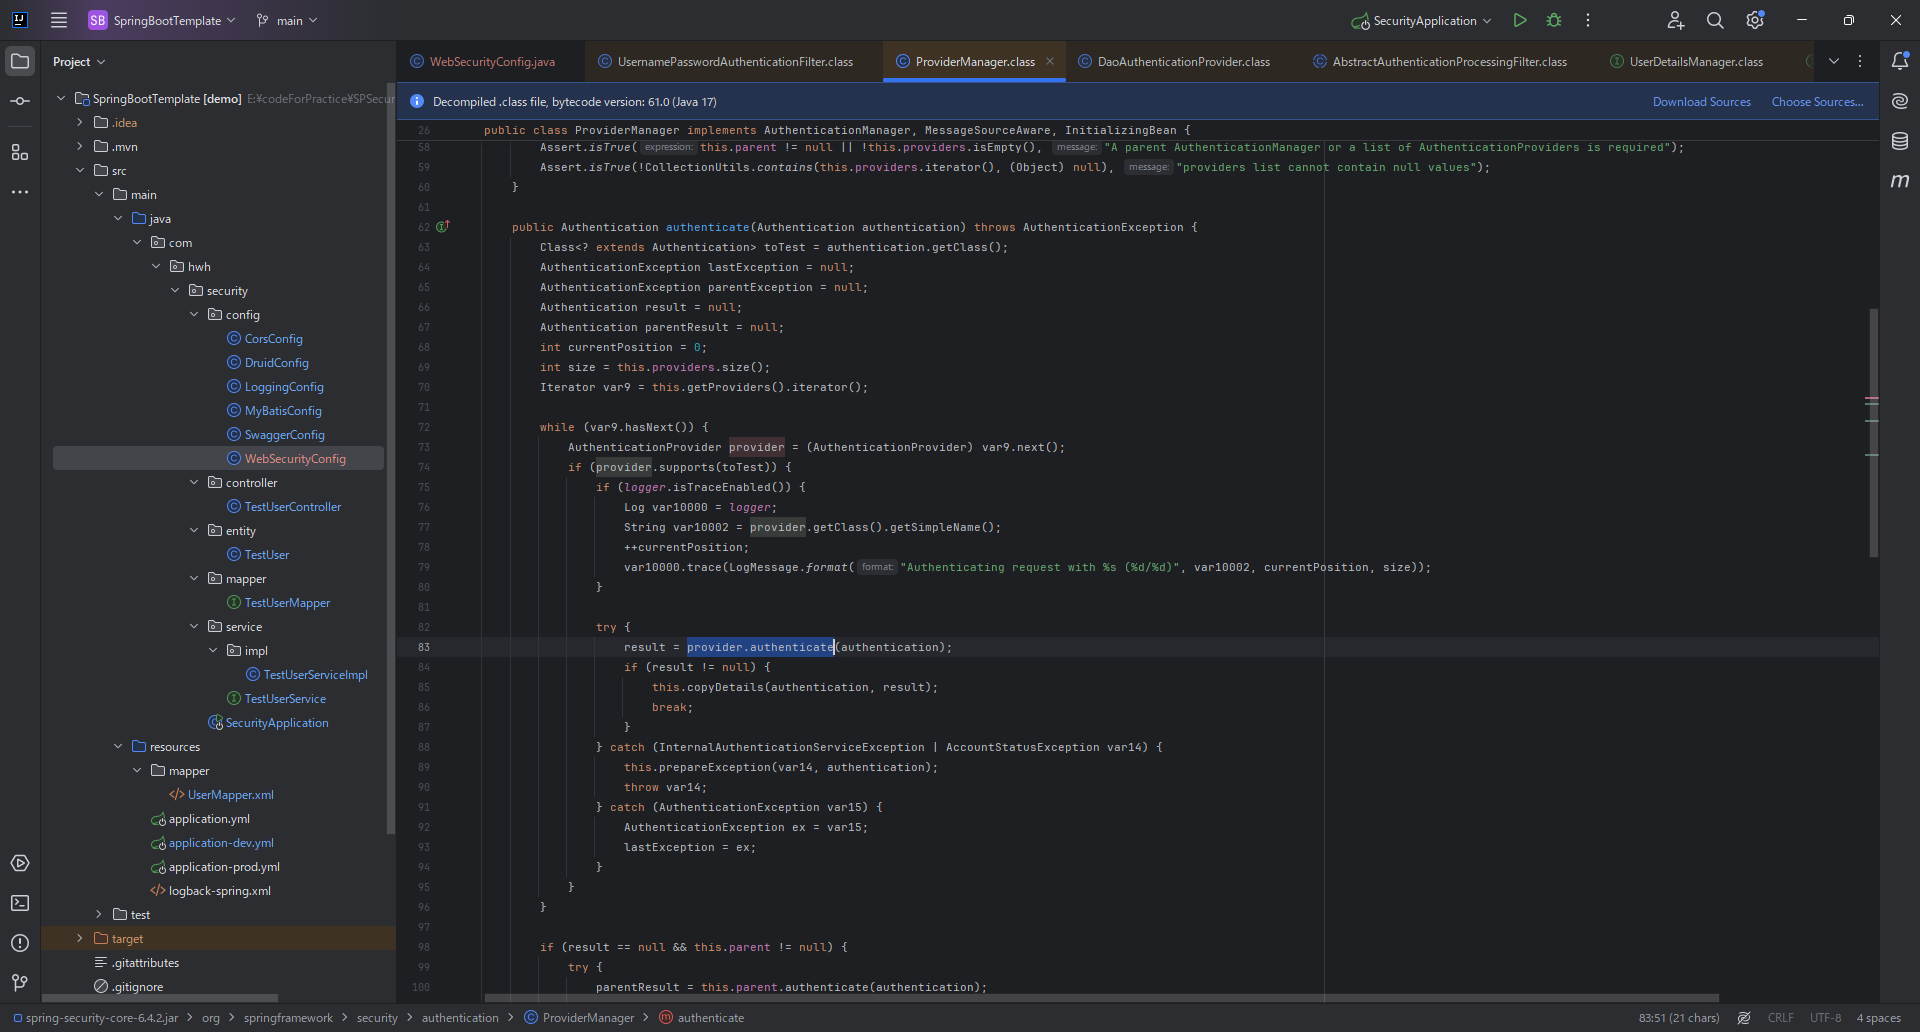The height and width of the screenshot is (1032, 1920).
Task: Close the ProviderManager.class tab
Action: click(x=1050, y=61)
